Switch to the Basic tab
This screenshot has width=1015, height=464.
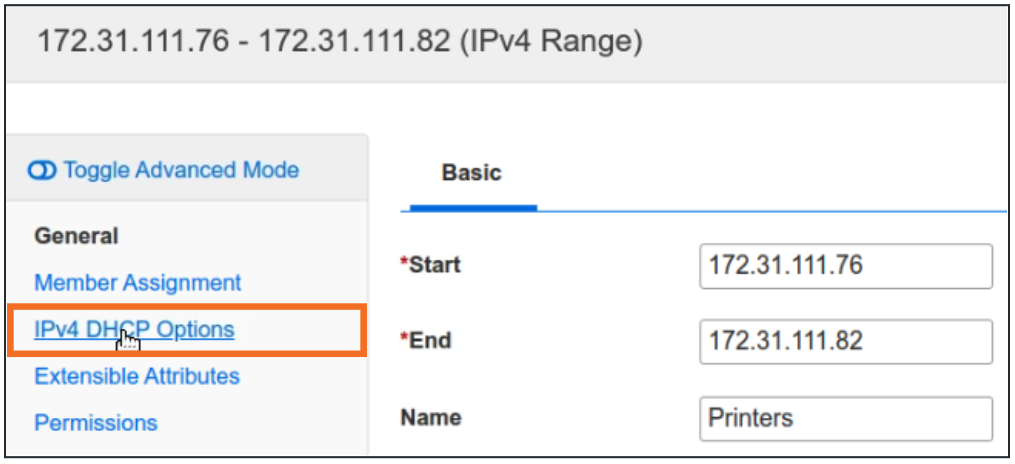[471, 173]
